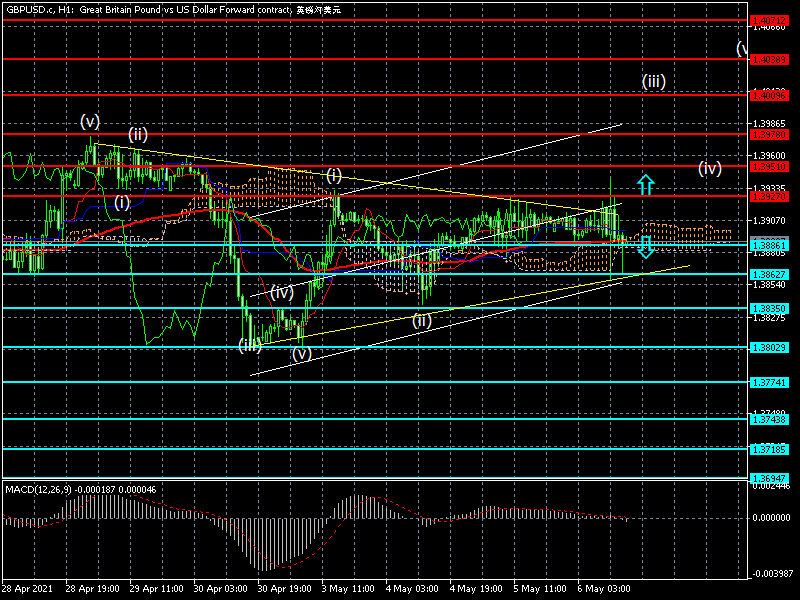Select the cyan down arrow chart object

tap(645, 247)
